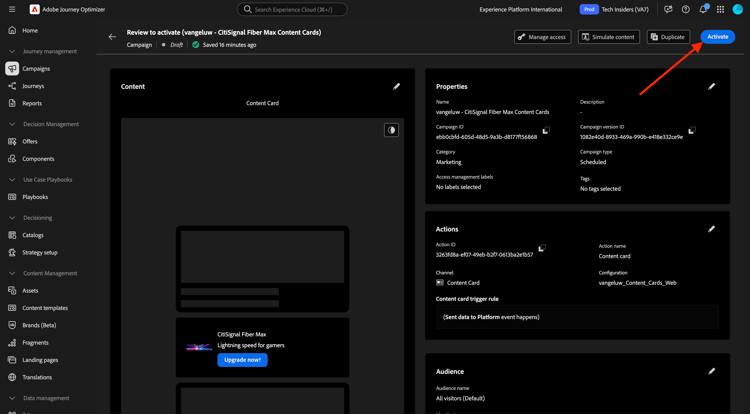Click the Content templates icon
750x414 pixels.
point(12,308)
